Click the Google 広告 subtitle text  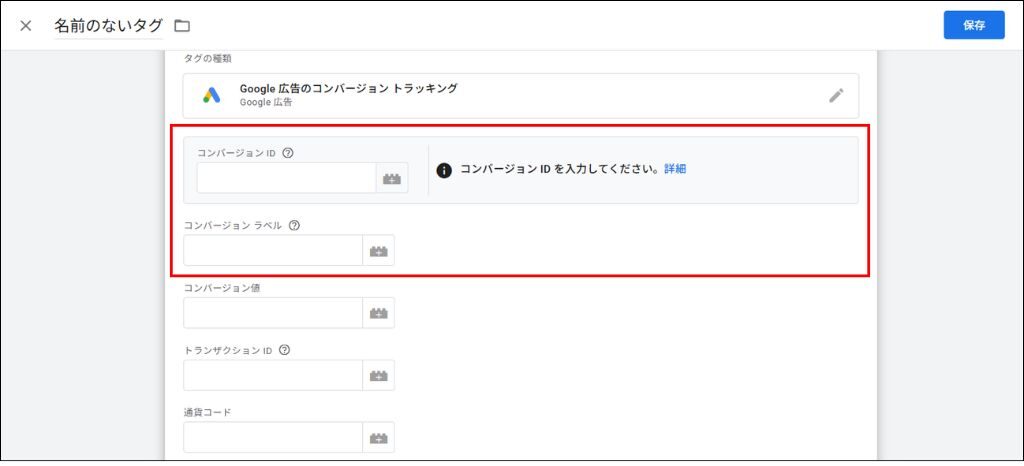(266, 102)
